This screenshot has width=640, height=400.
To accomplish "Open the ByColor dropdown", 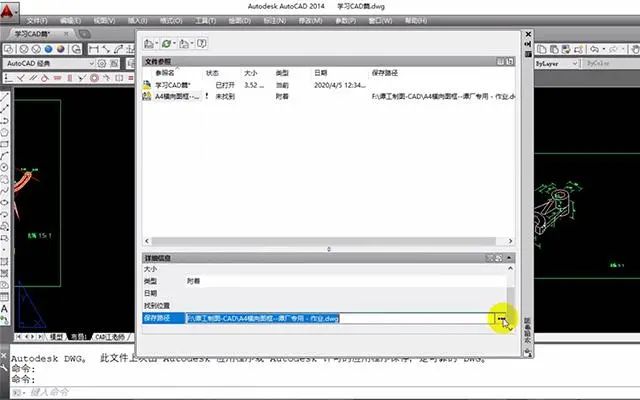I will point(611,64).
